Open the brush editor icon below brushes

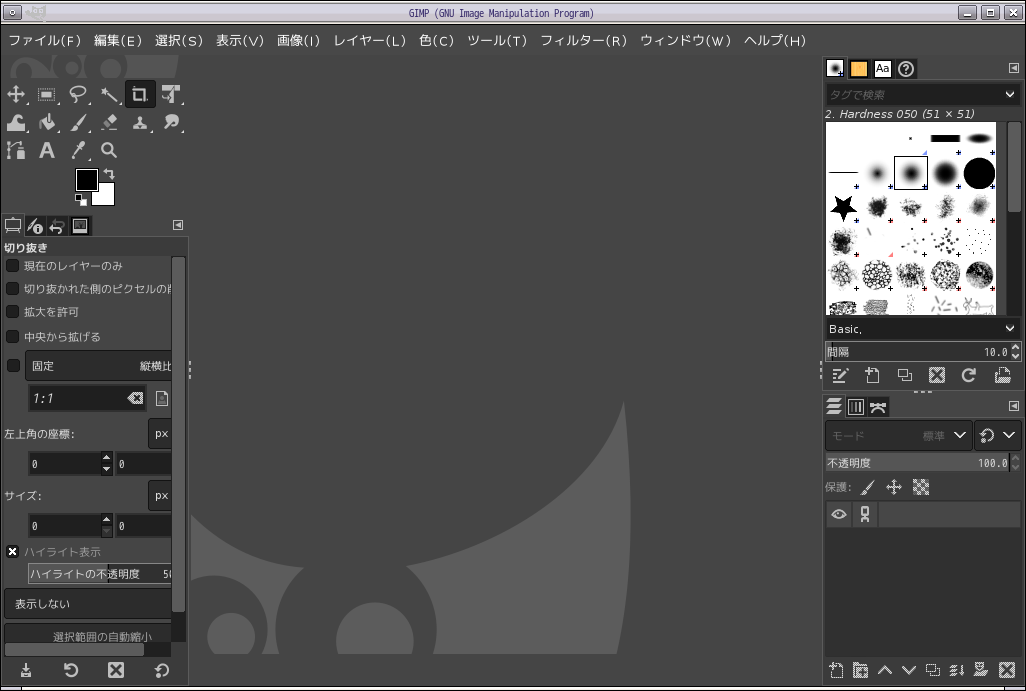[840, 375]
